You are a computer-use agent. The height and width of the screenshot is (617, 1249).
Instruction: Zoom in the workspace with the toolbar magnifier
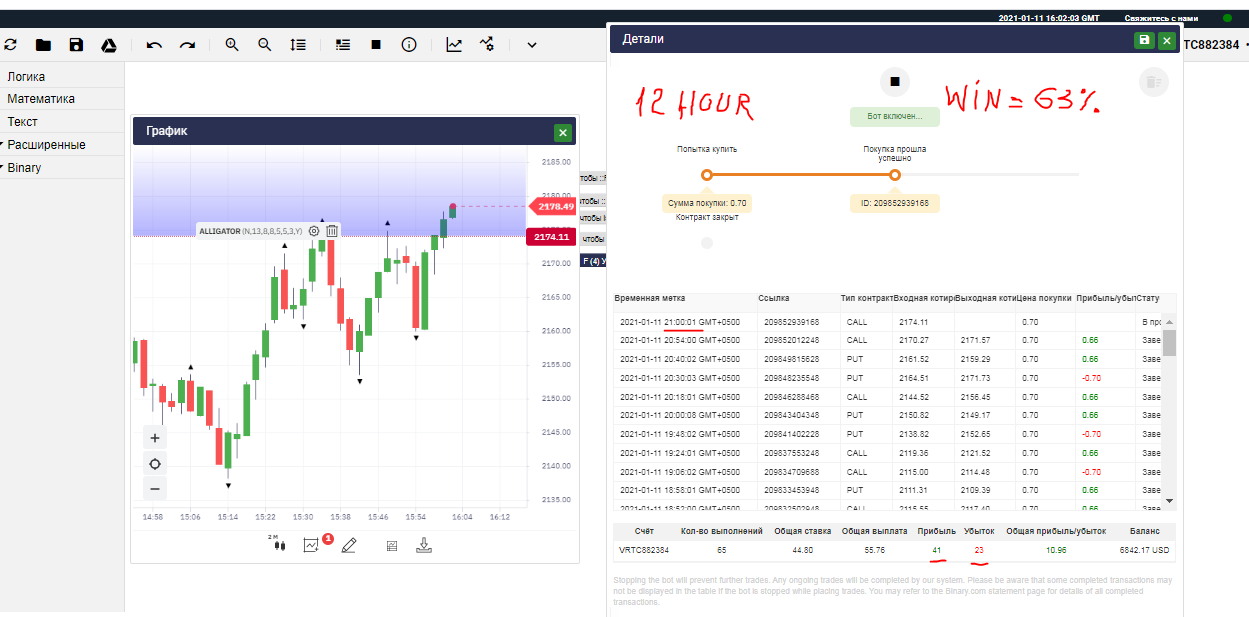232,45
